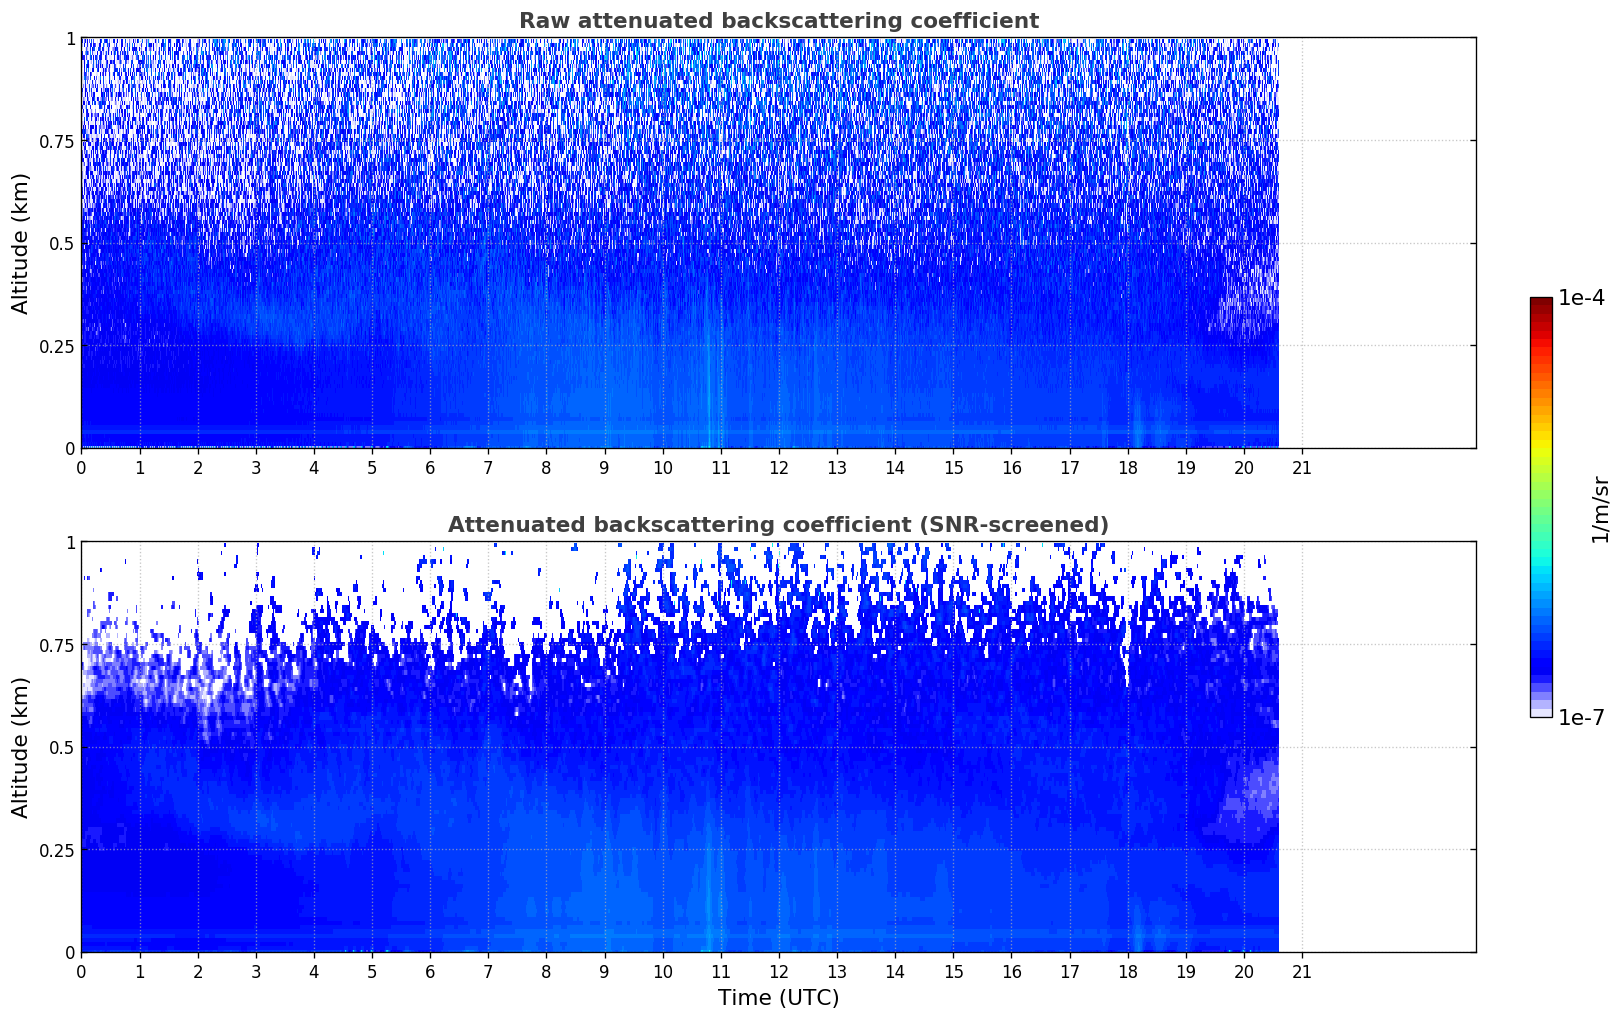This screenshot has height=1020, width=1621.
Task: Click the SNR-screened backscatter heatmap plot
Action: point(778,747)
